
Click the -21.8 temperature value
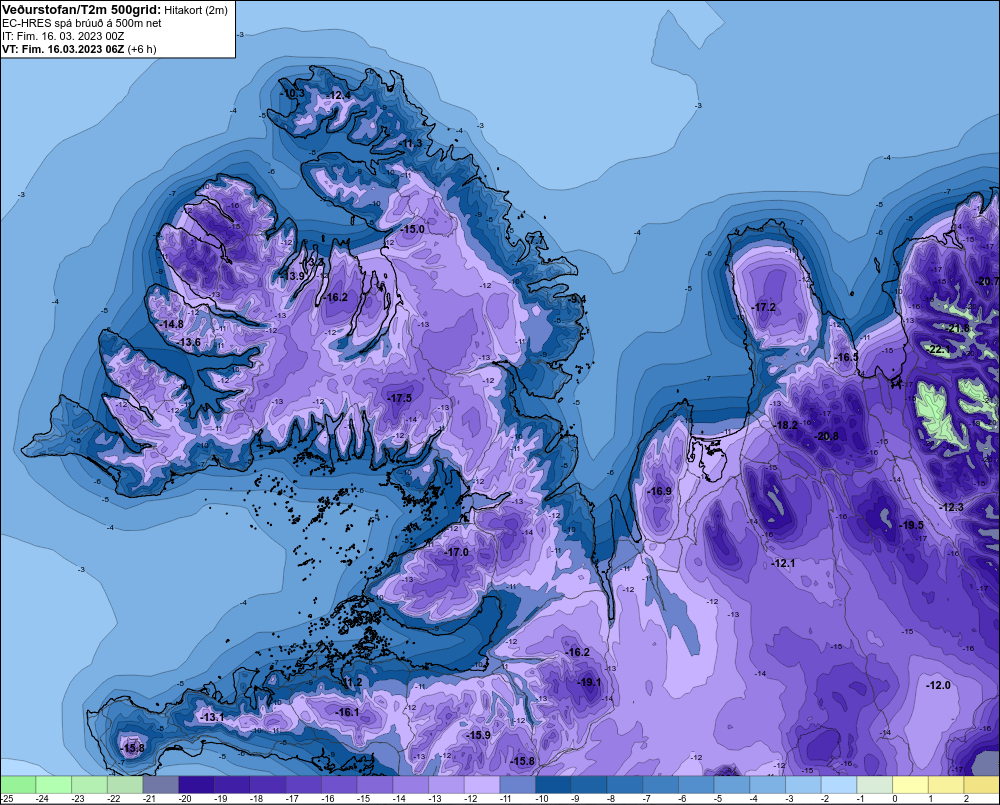pos(959,329)
